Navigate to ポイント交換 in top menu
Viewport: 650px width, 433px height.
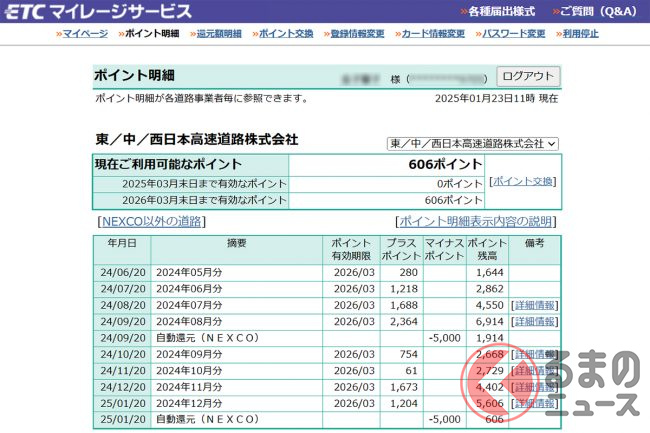pos(285,33)
